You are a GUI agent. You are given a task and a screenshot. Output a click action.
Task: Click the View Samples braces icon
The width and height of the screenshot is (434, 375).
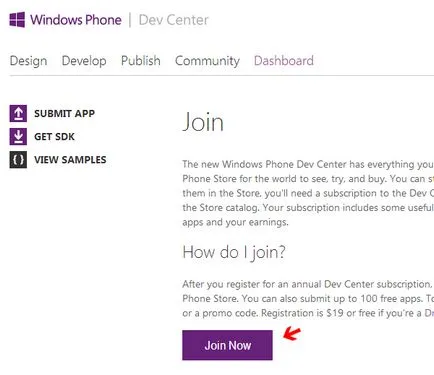point(18,160)
